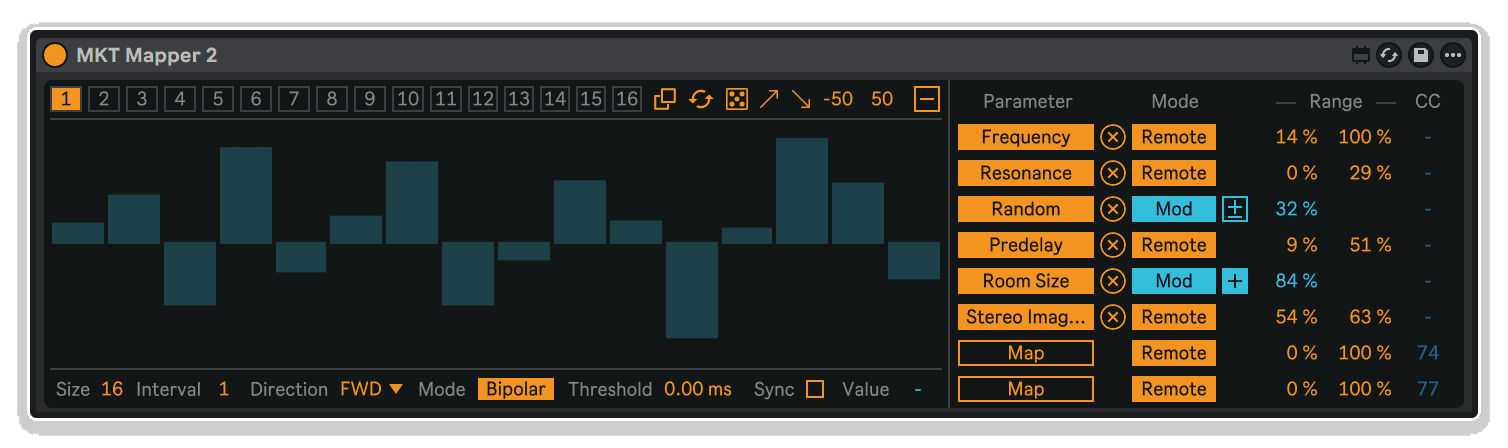Click the 50 maximum value field
Screen dimensions: 1508x448
882,99
